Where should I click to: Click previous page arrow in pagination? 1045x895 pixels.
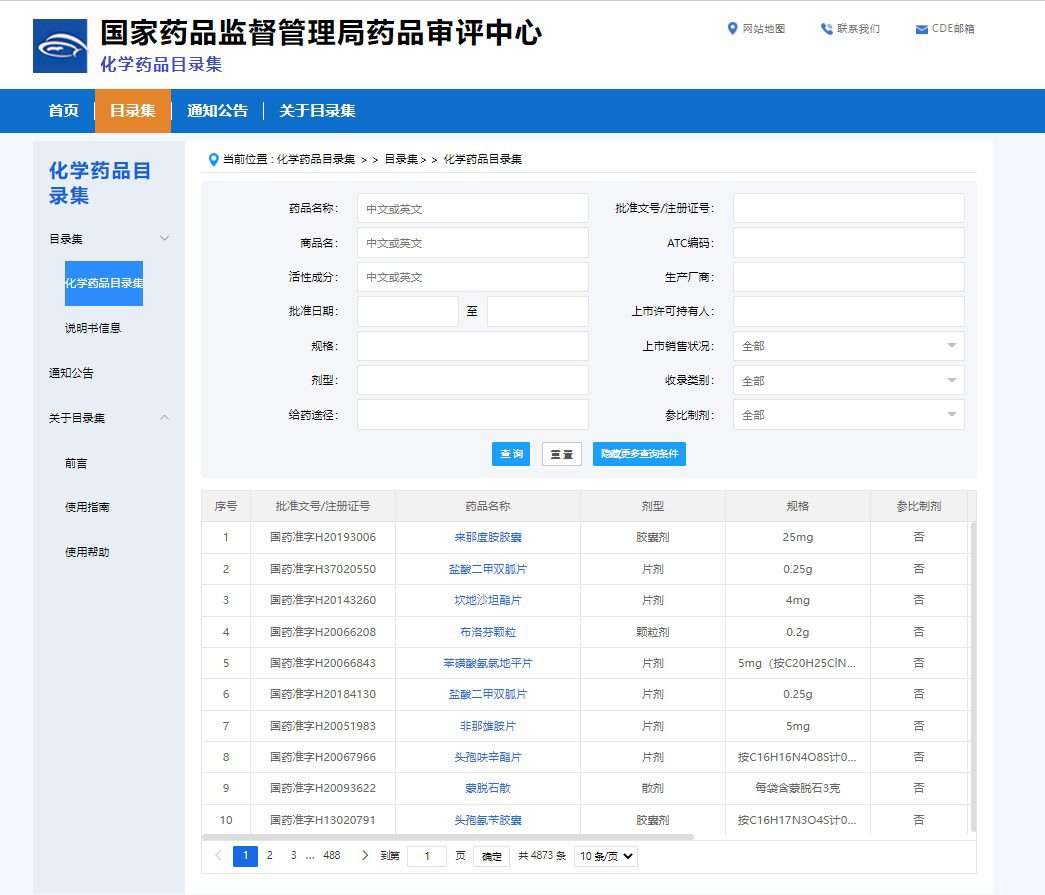[x=218, y=855]
